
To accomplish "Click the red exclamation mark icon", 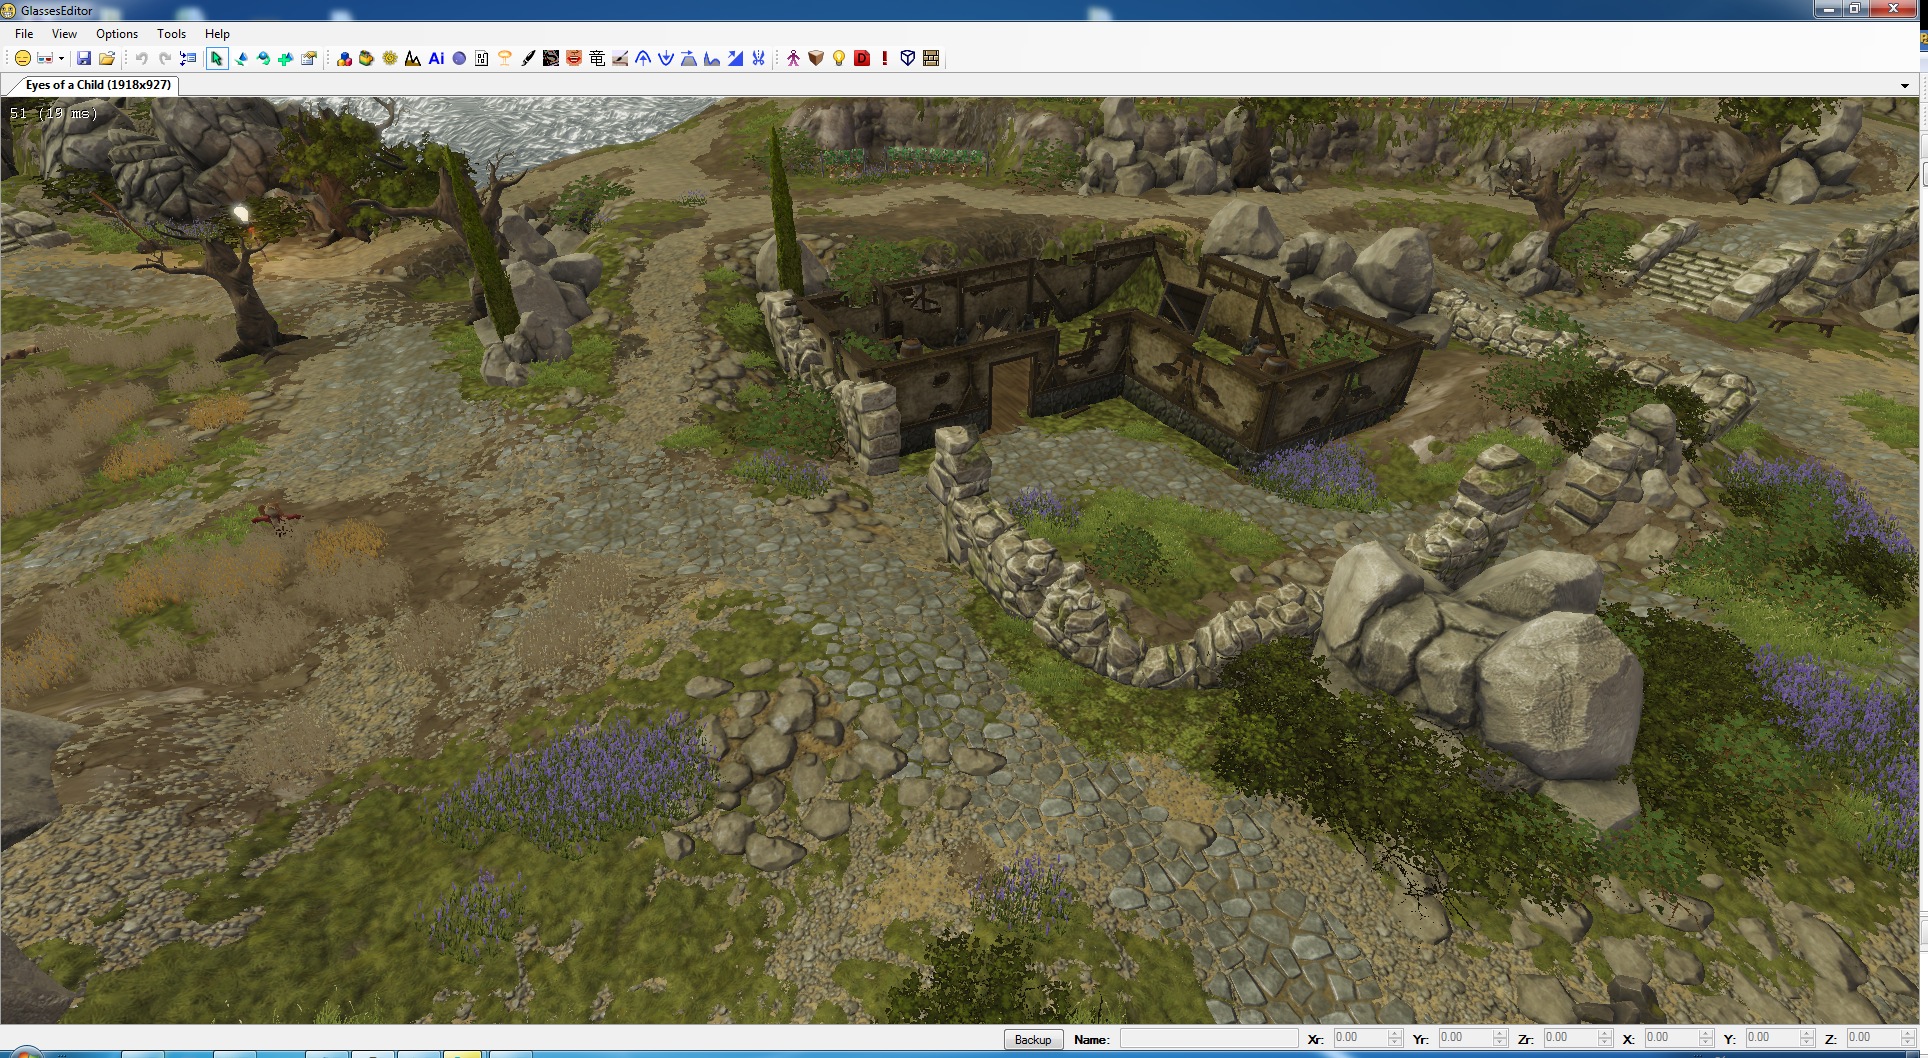I will pos(885,59).
